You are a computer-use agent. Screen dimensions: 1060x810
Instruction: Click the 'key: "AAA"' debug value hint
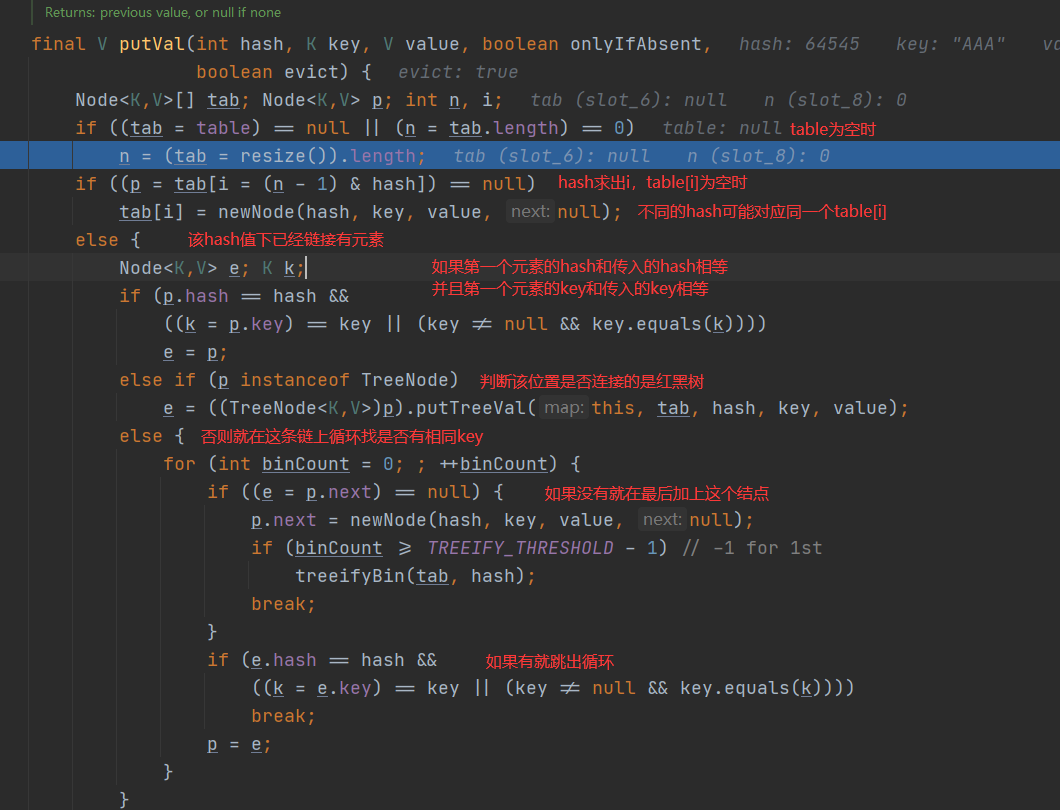click(x=950, y=44)
